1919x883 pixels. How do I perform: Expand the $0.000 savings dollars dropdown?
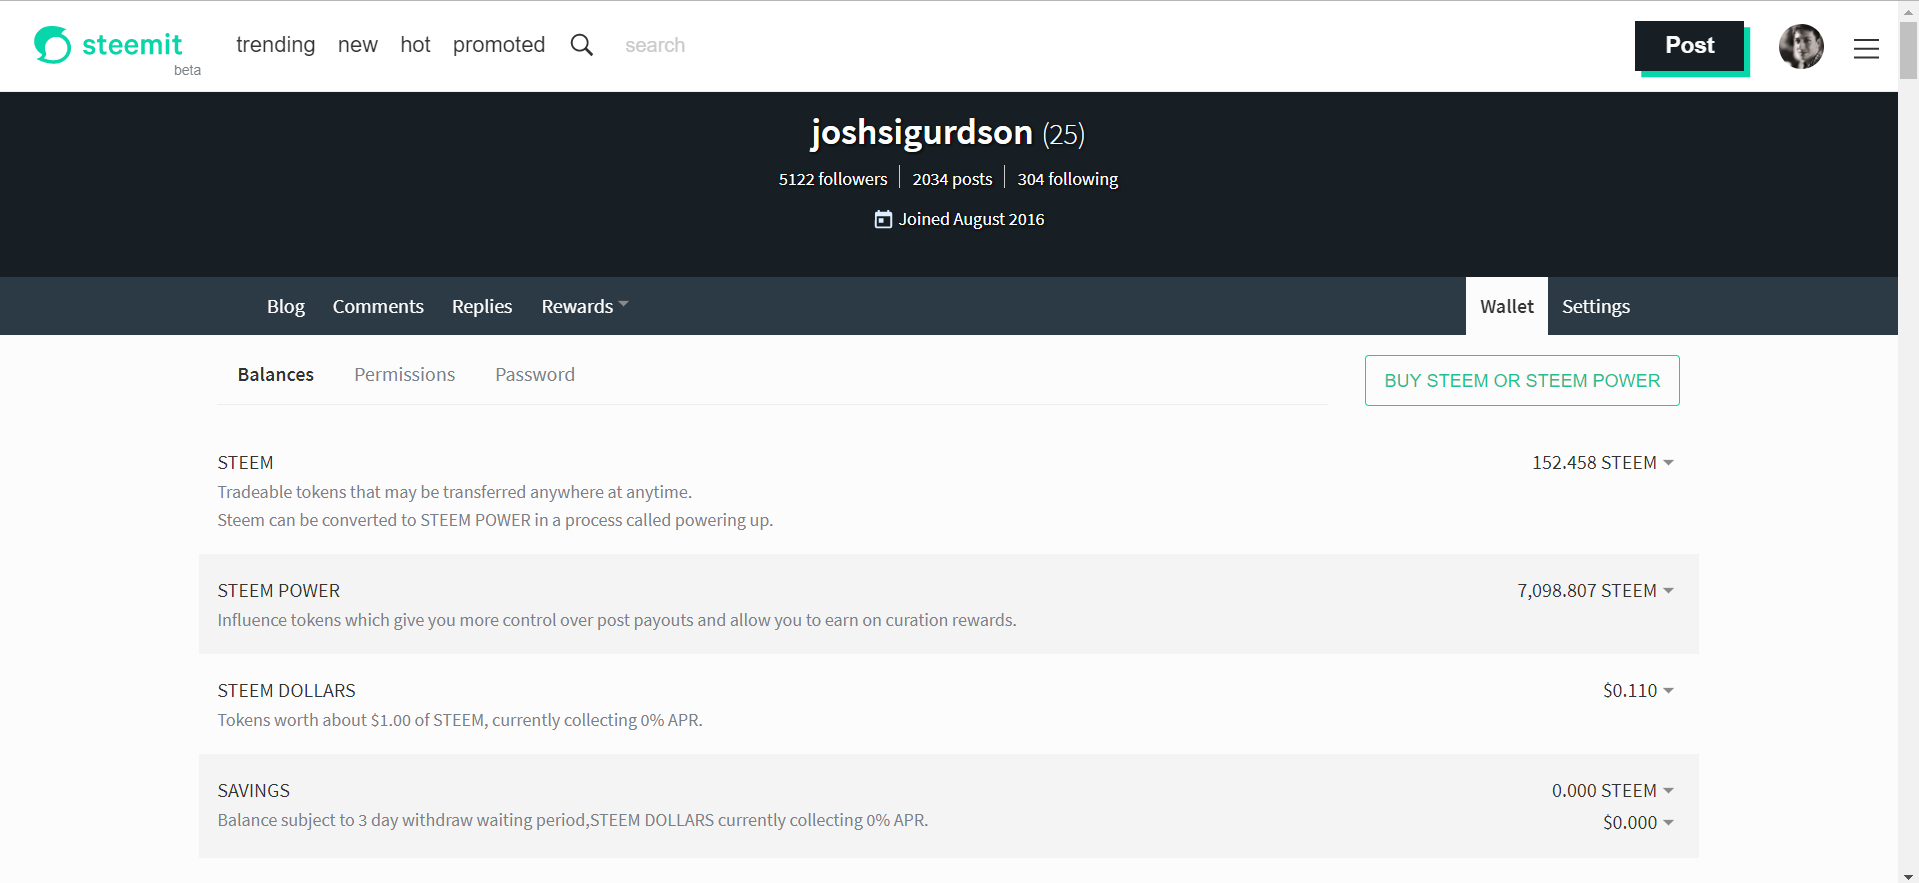[x=1638, y=823]
